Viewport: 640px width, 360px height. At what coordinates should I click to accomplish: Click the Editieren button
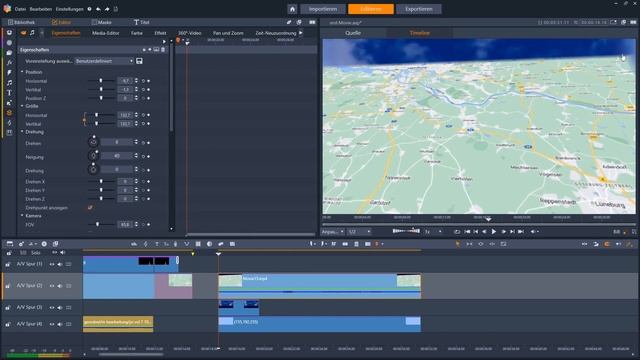click(371, 9)
